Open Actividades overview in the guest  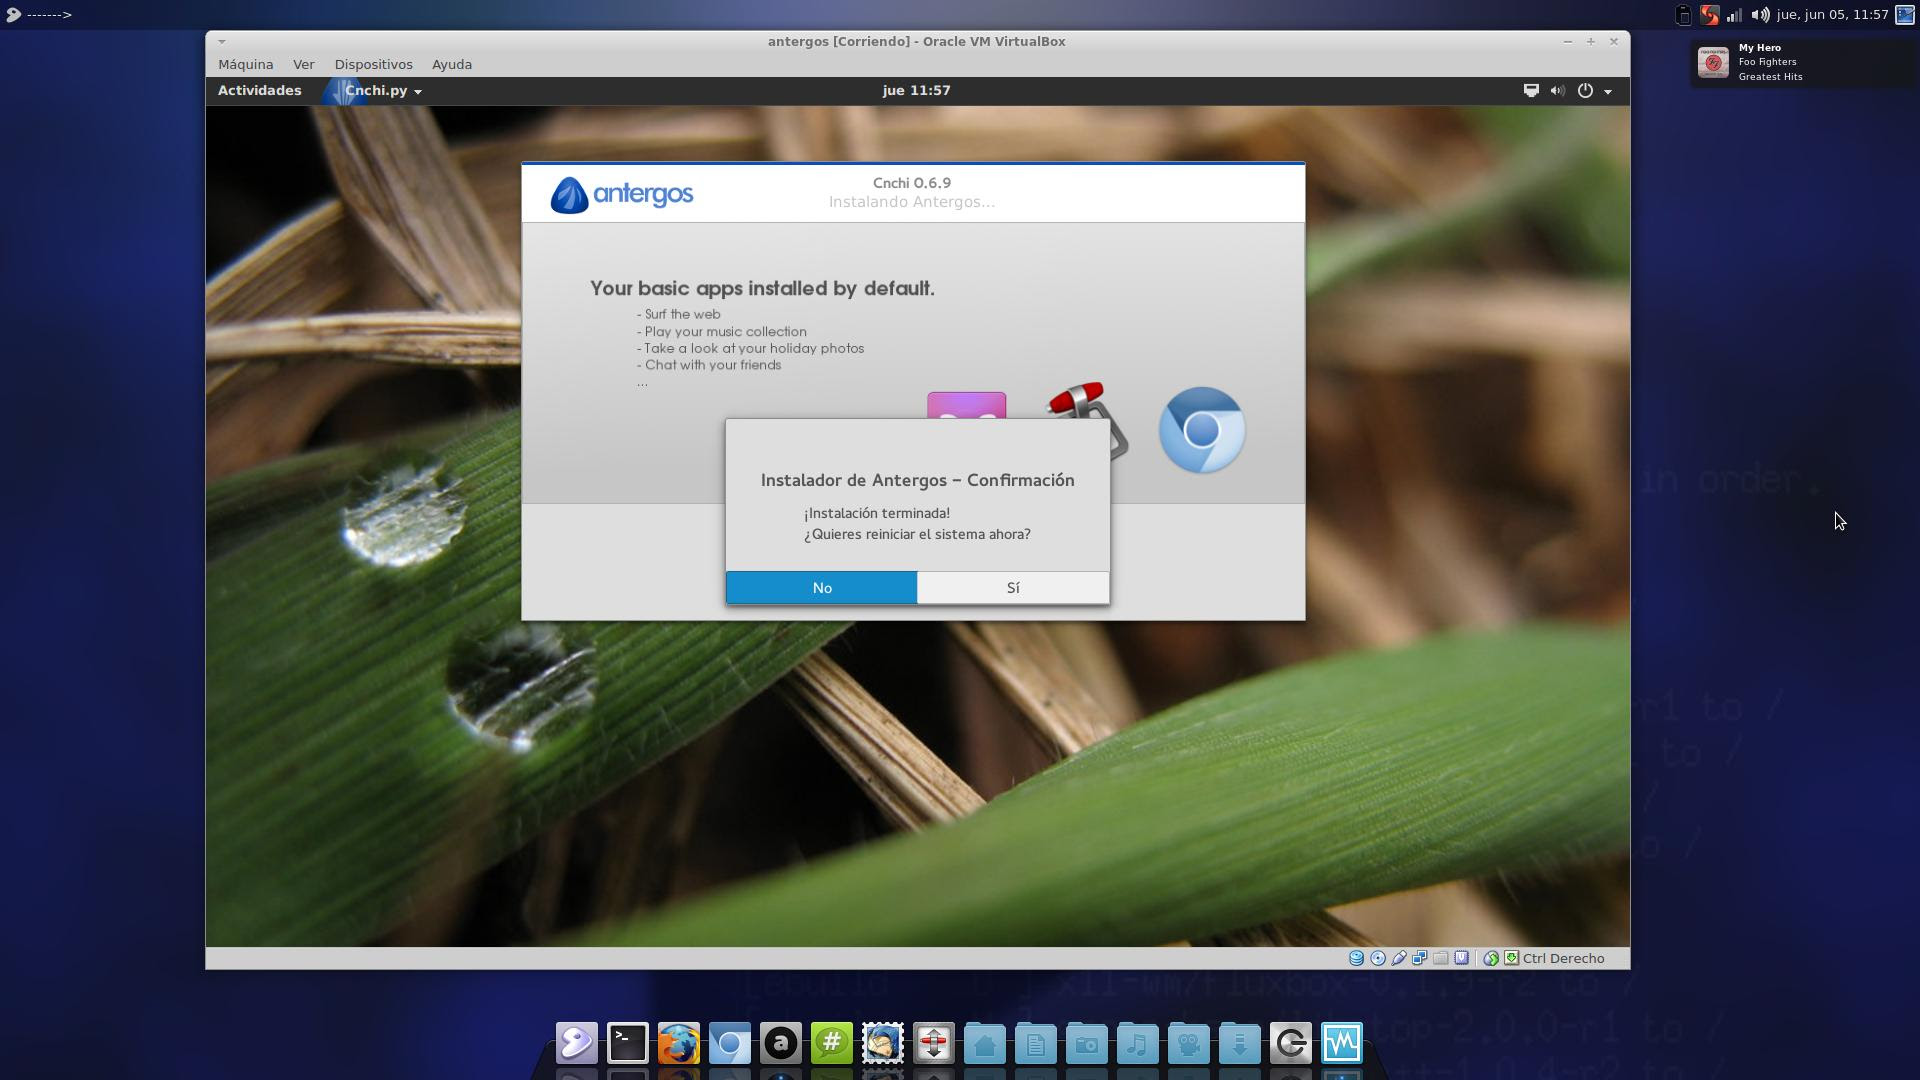pos(259,90)
